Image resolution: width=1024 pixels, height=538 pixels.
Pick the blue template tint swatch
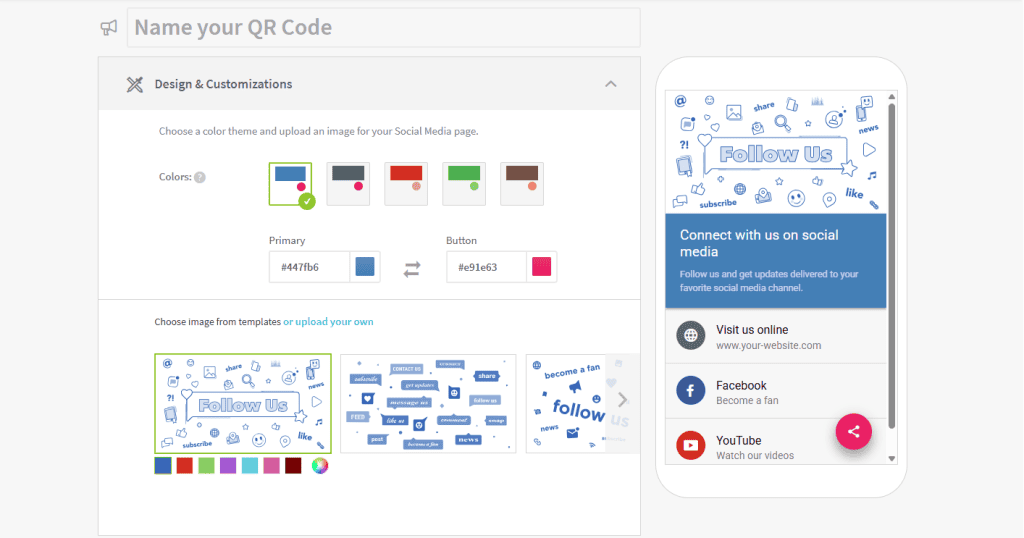click(x=163, y=466)
